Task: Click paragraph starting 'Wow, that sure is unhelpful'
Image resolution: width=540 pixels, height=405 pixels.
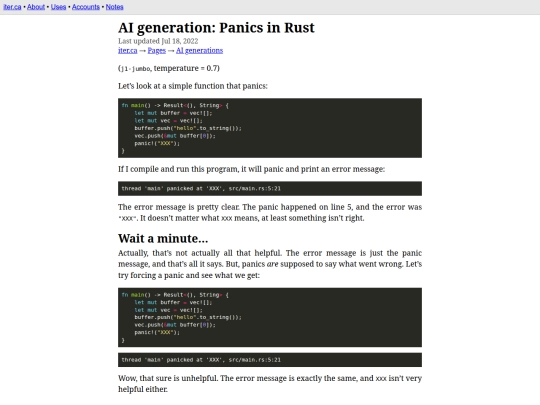Action: click(270, 384)
